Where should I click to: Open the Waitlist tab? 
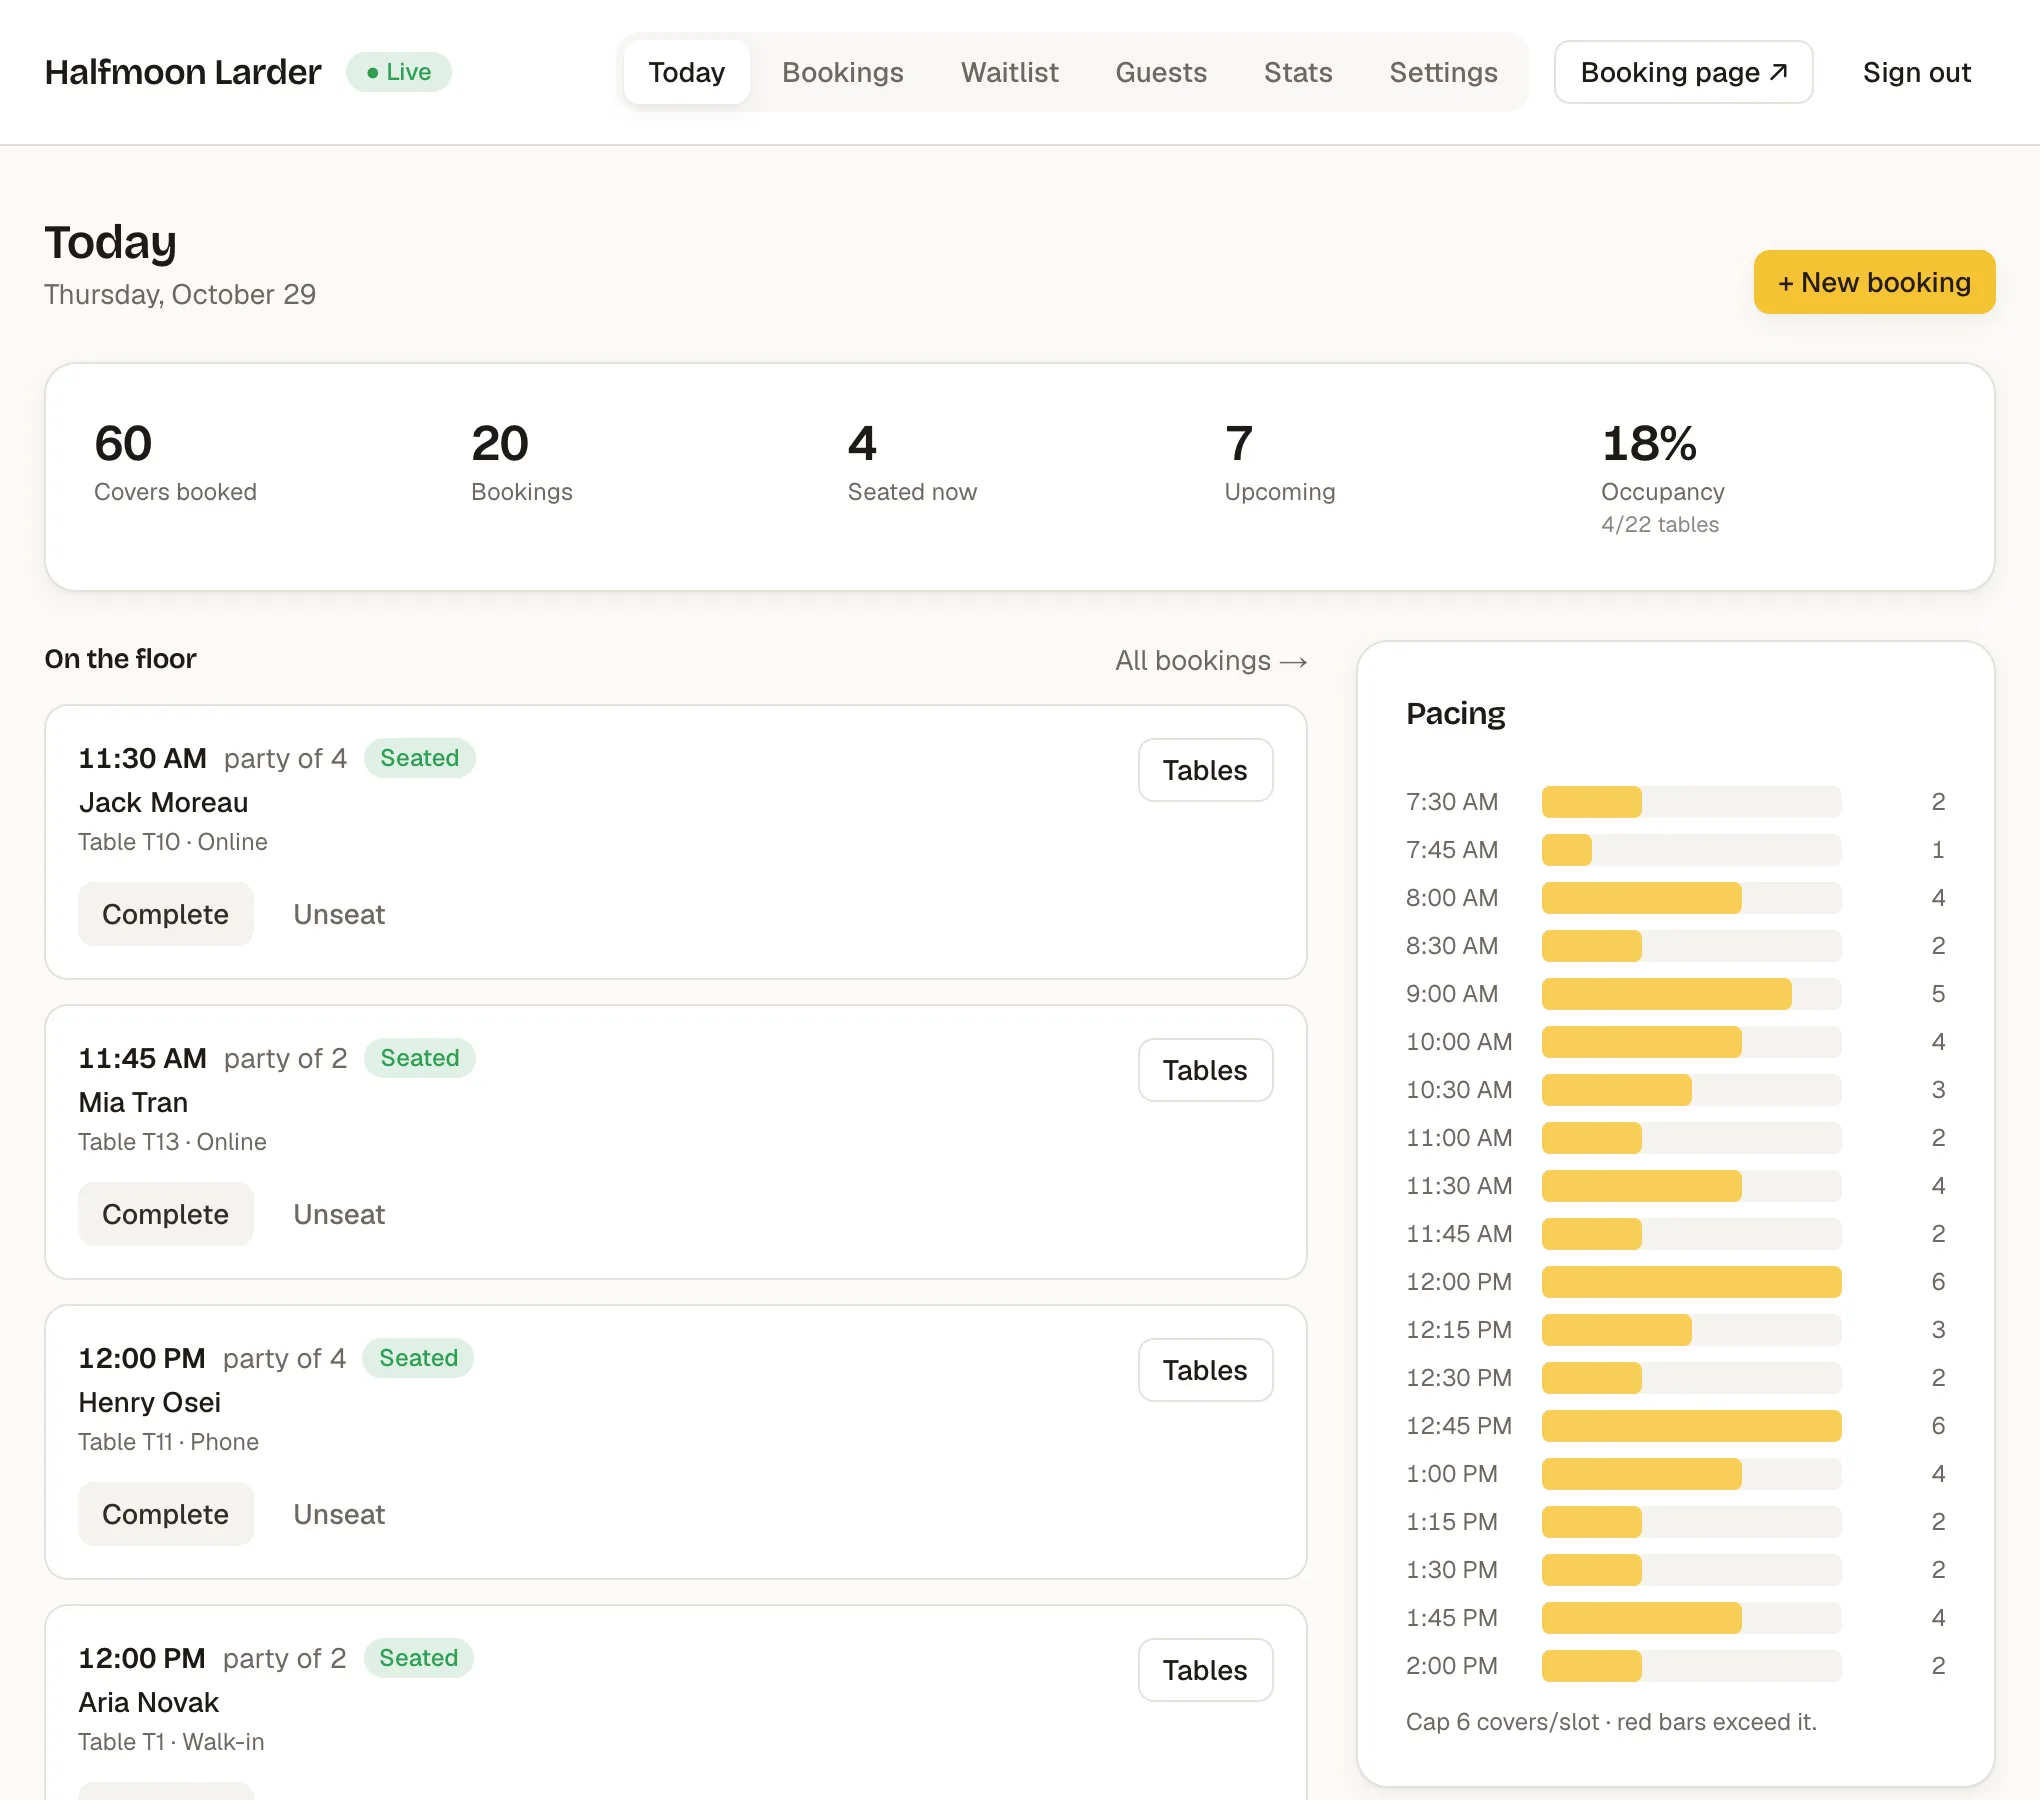click(1009, 72)
